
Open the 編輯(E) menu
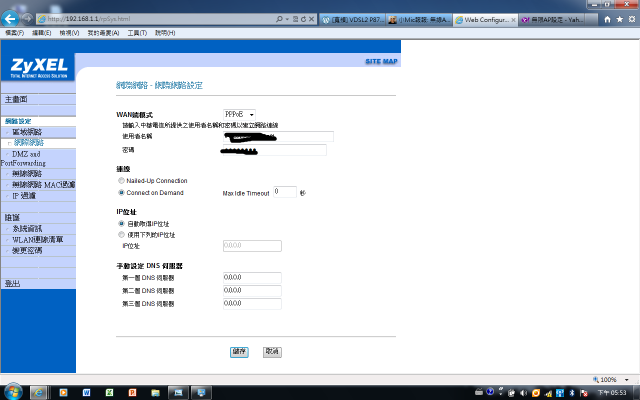[x=42, y=33]
